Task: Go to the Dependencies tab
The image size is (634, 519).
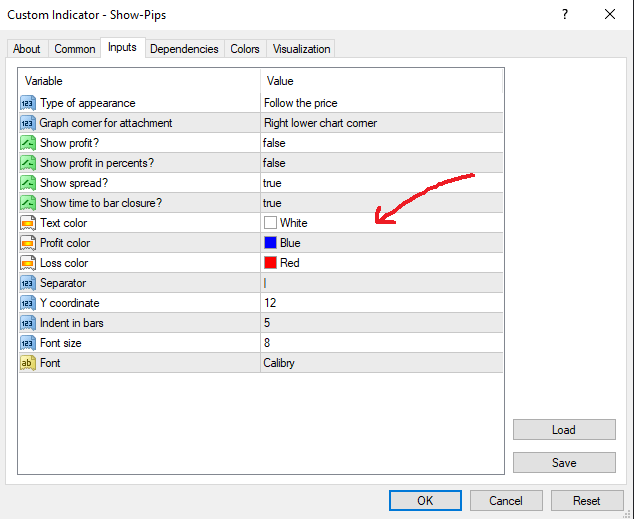Action: coord(184,49)
